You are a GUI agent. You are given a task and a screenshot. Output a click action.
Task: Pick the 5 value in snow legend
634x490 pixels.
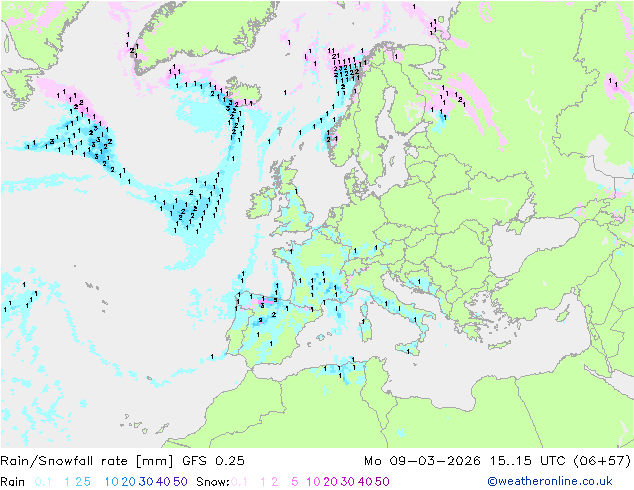[294, 482]
